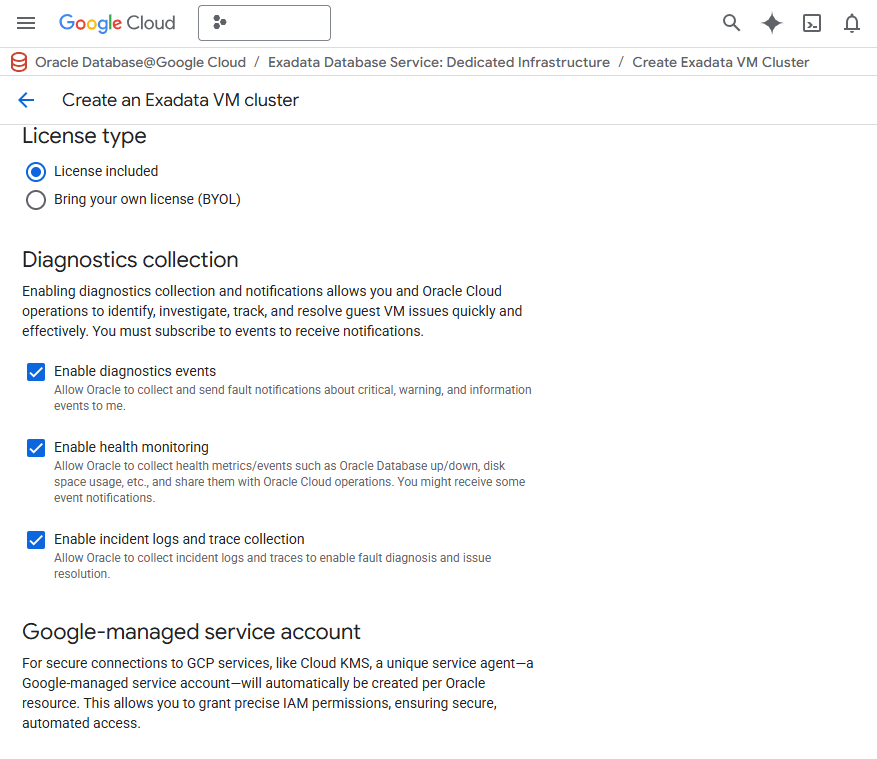Select the page title Create an Exadata VM cluster

180,100
